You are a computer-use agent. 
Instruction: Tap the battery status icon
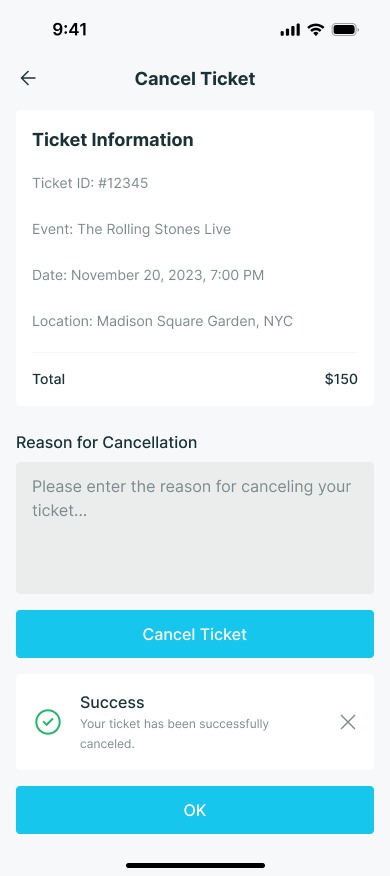coord(345,30)
